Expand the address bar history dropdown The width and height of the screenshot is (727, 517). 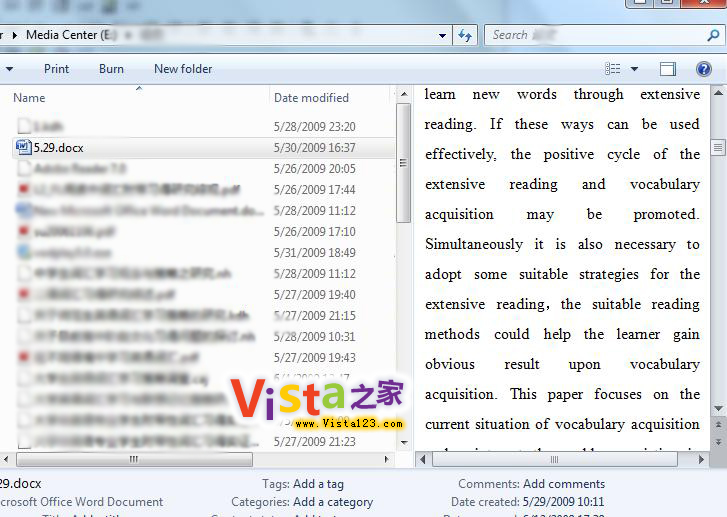(443, 35)
